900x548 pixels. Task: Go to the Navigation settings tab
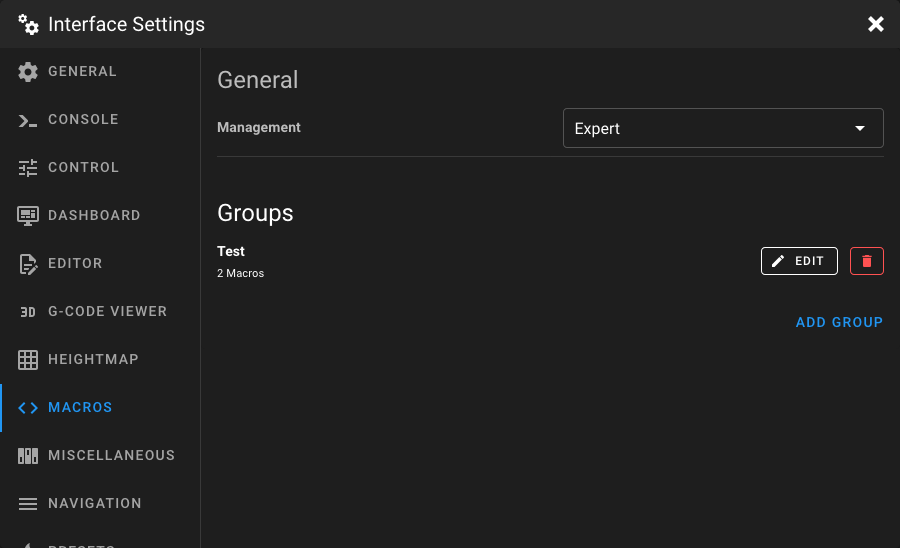[100, 504]
